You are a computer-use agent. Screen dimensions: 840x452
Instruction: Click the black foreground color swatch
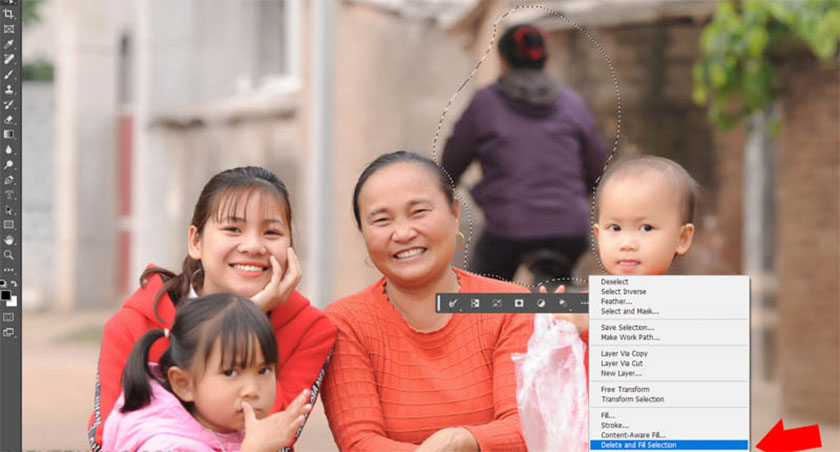[x=5, y=295]
